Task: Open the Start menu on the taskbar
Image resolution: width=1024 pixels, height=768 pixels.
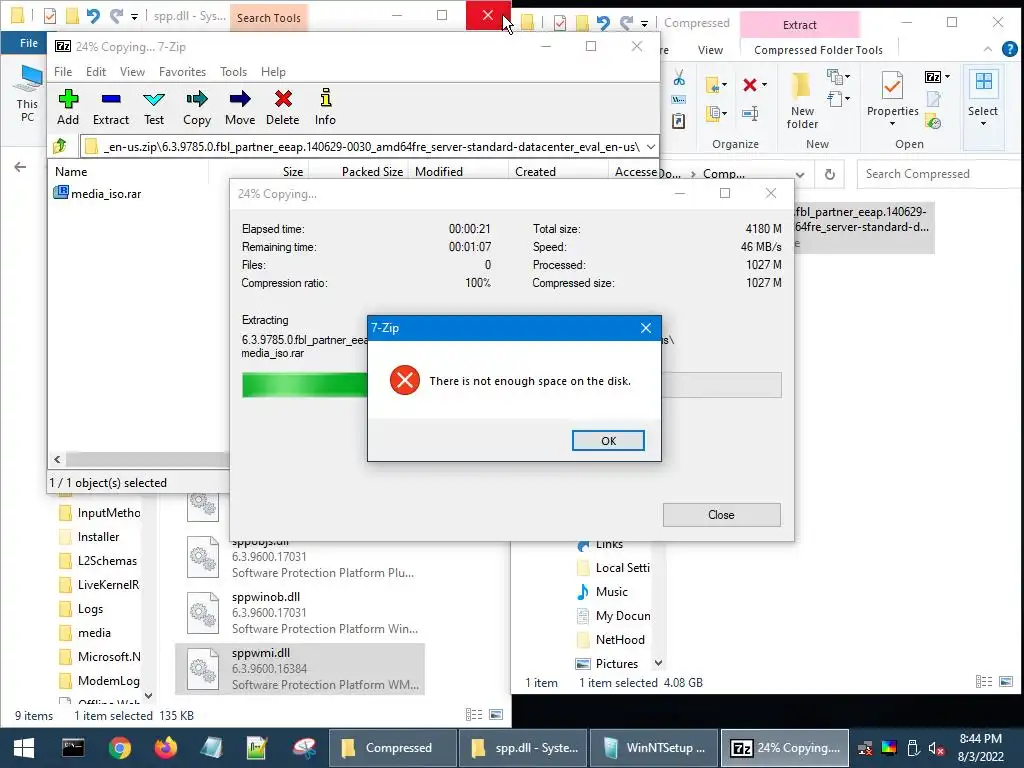Action: 24,748
